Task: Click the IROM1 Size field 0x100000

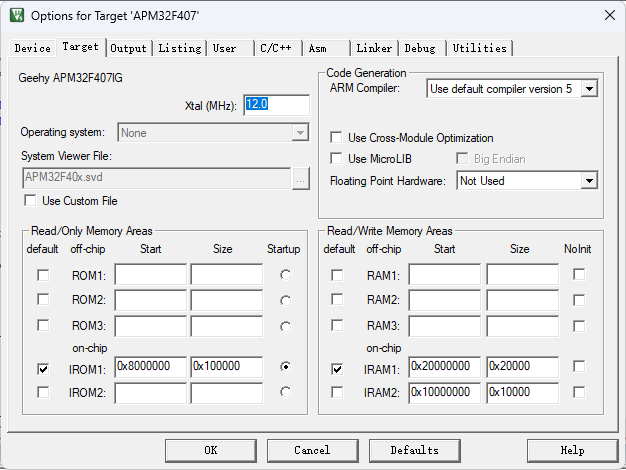Action: 227,367
